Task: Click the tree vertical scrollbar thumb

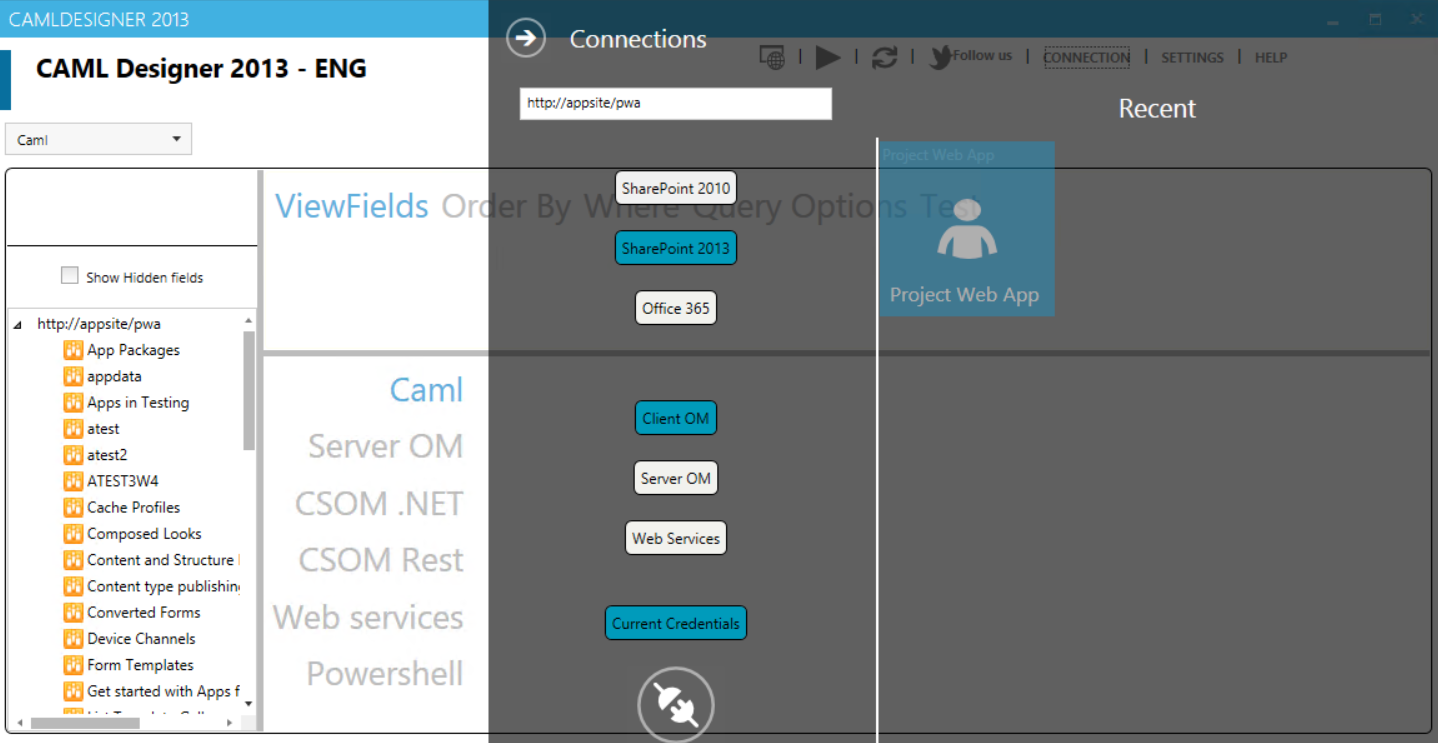Action: 249,390
